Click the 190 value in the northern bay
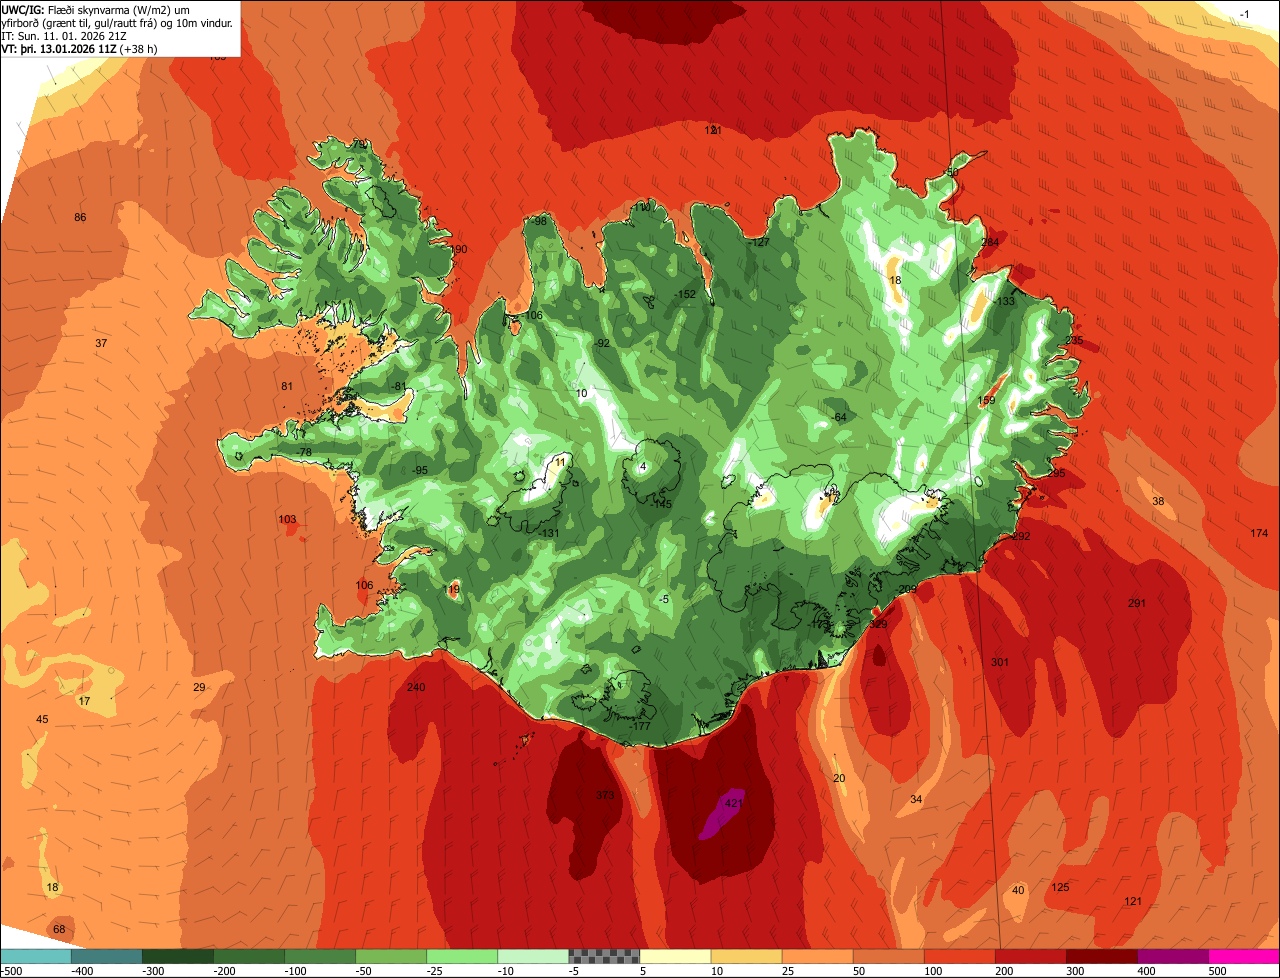The image size is (1280, 978). click(458, 249)
